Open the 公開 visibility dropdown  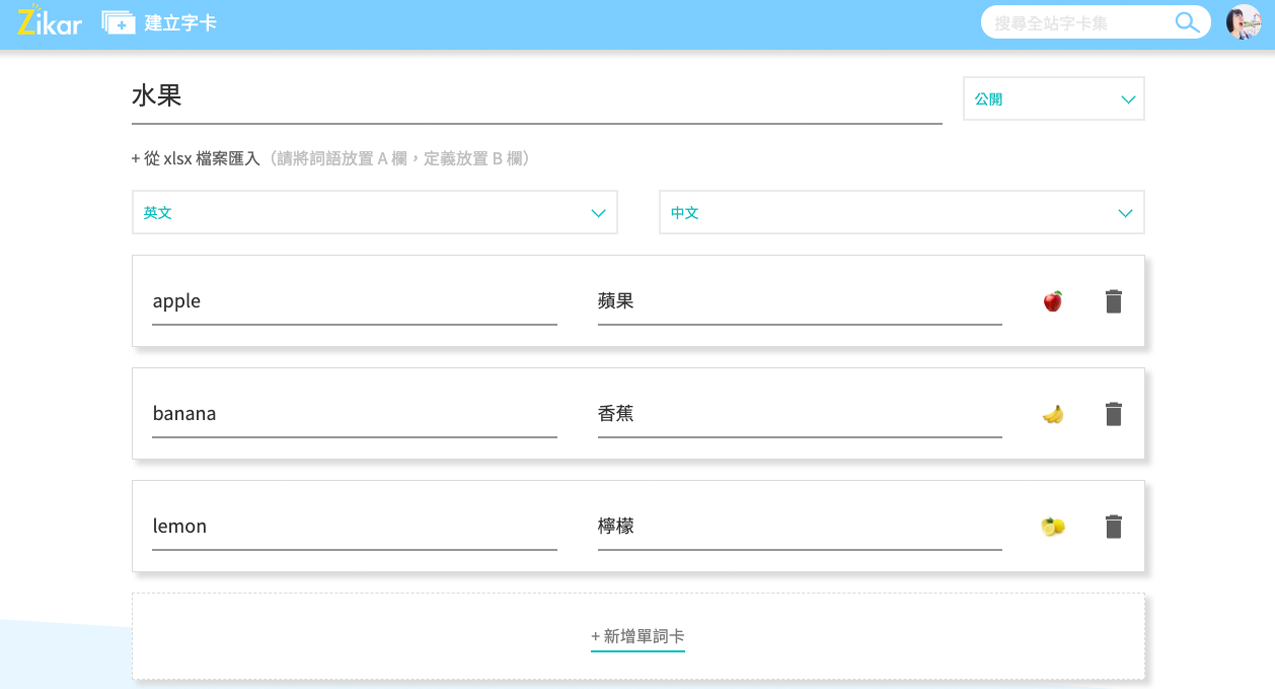click(1054, 99)
